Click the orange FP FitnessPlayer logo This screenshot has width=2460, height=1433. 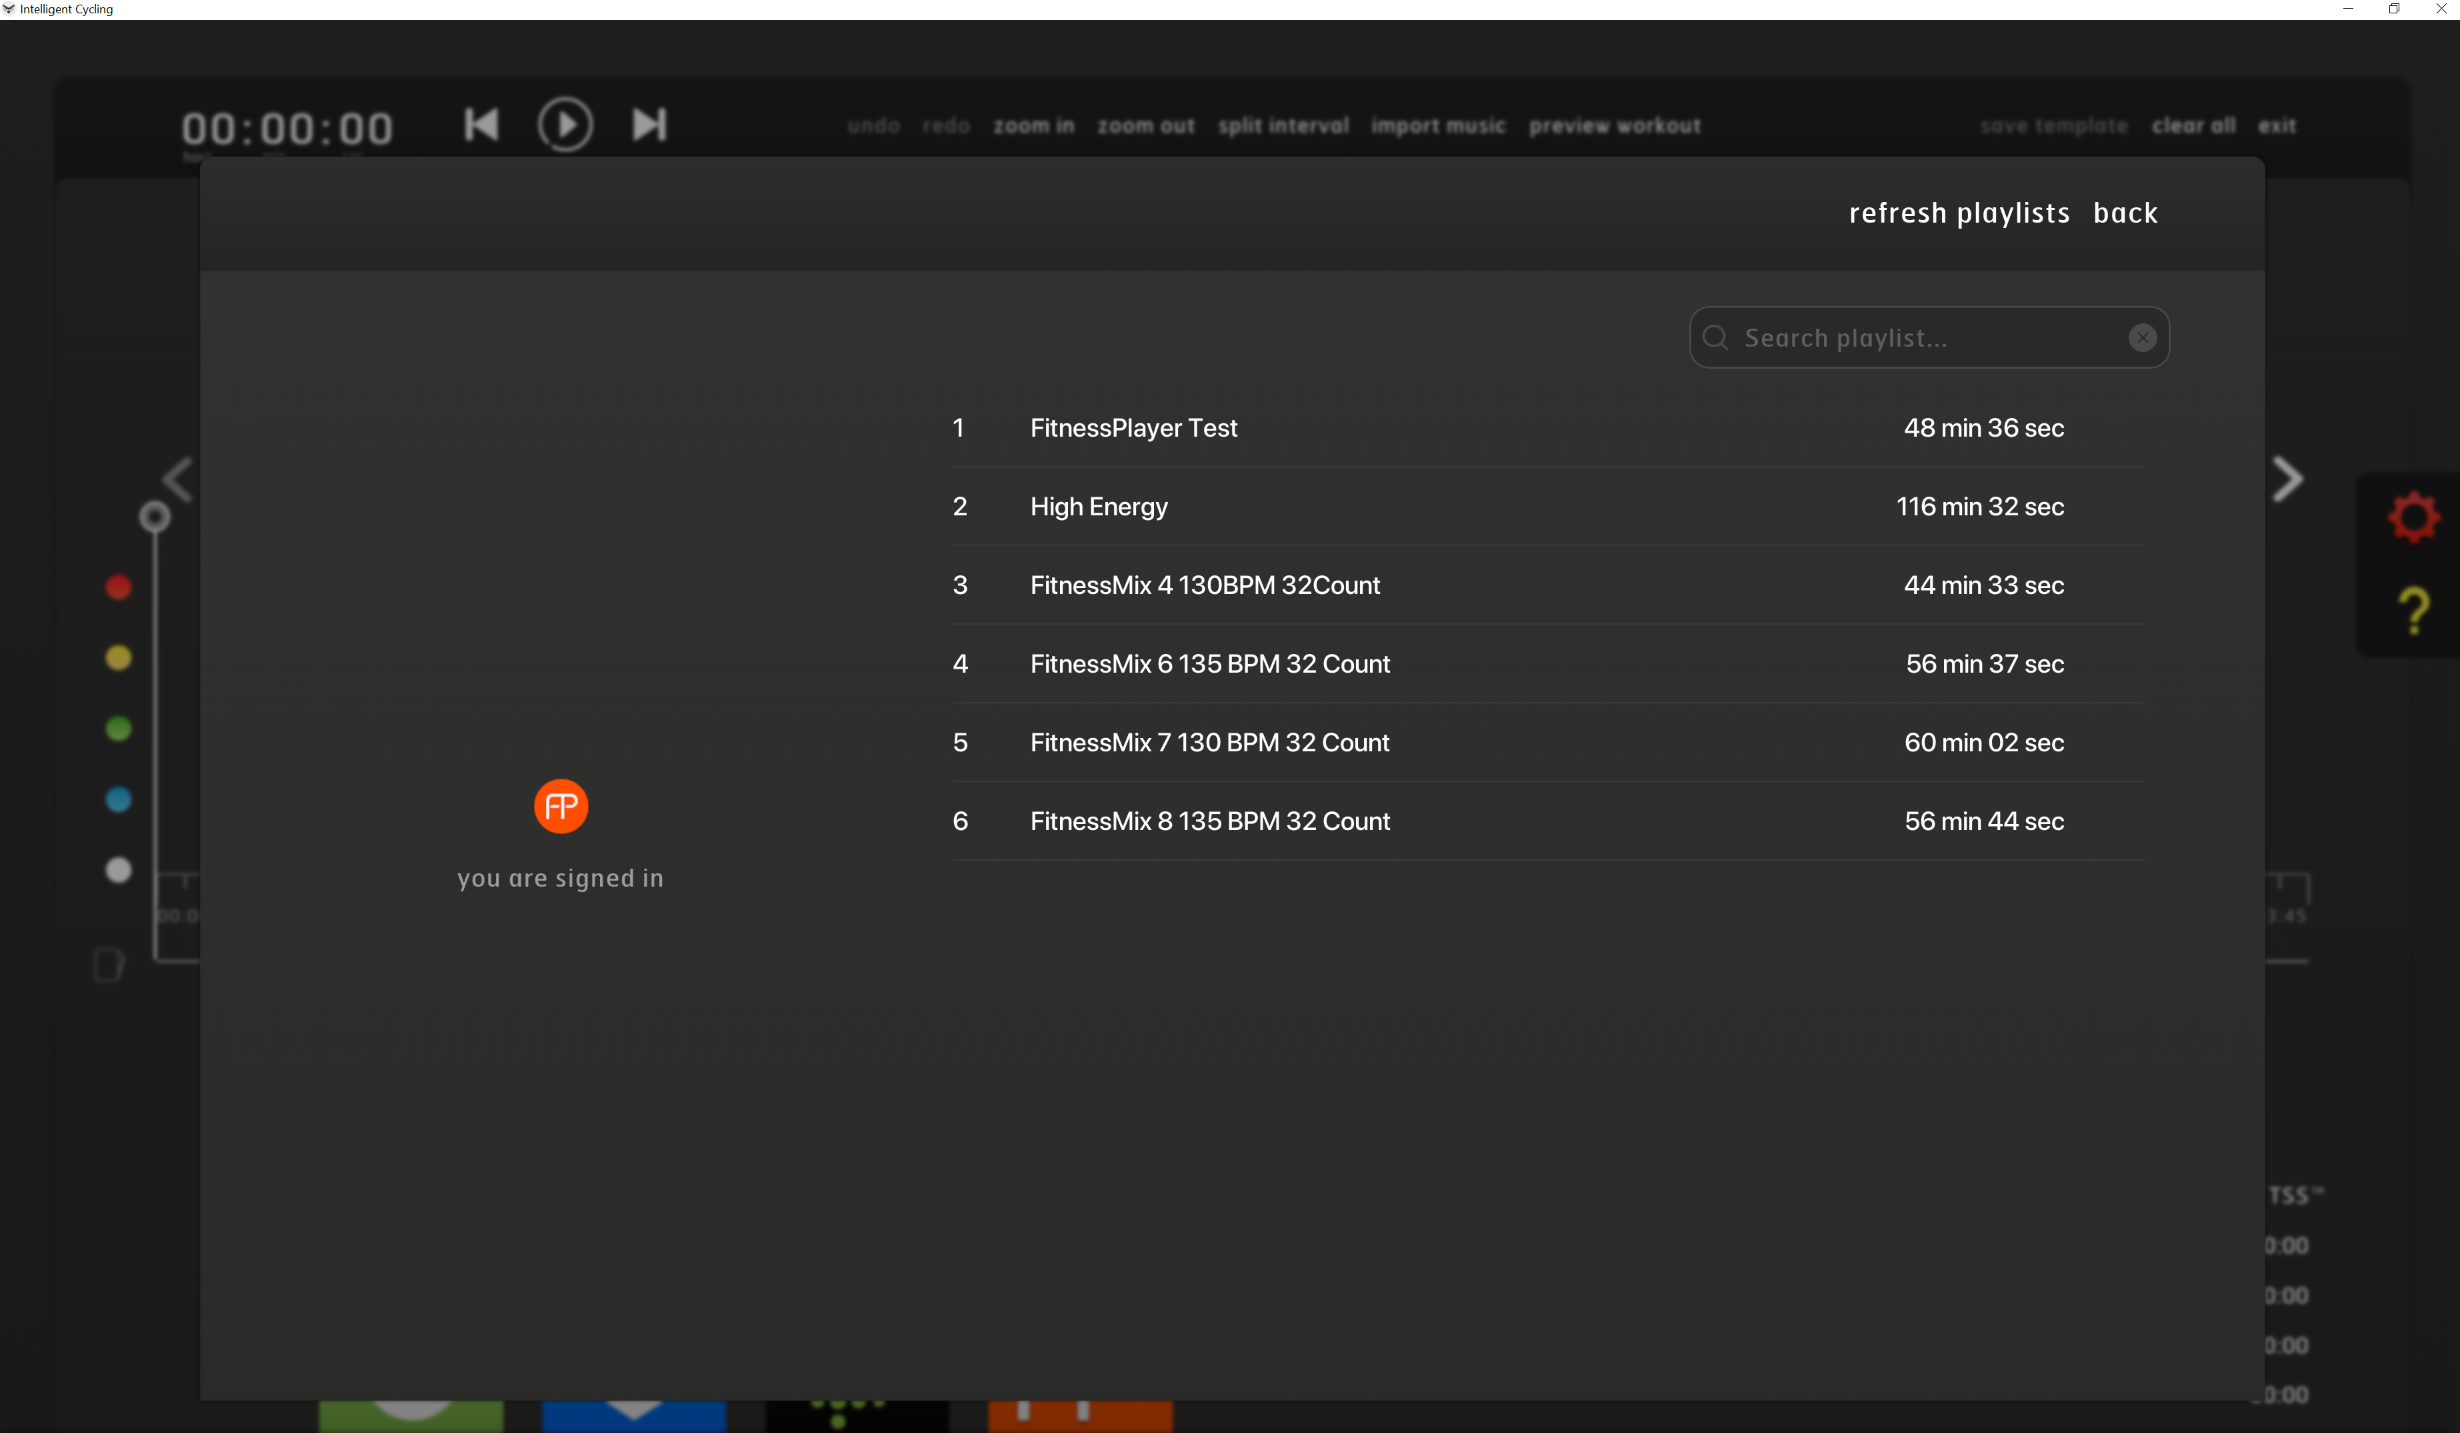(561, 806)
